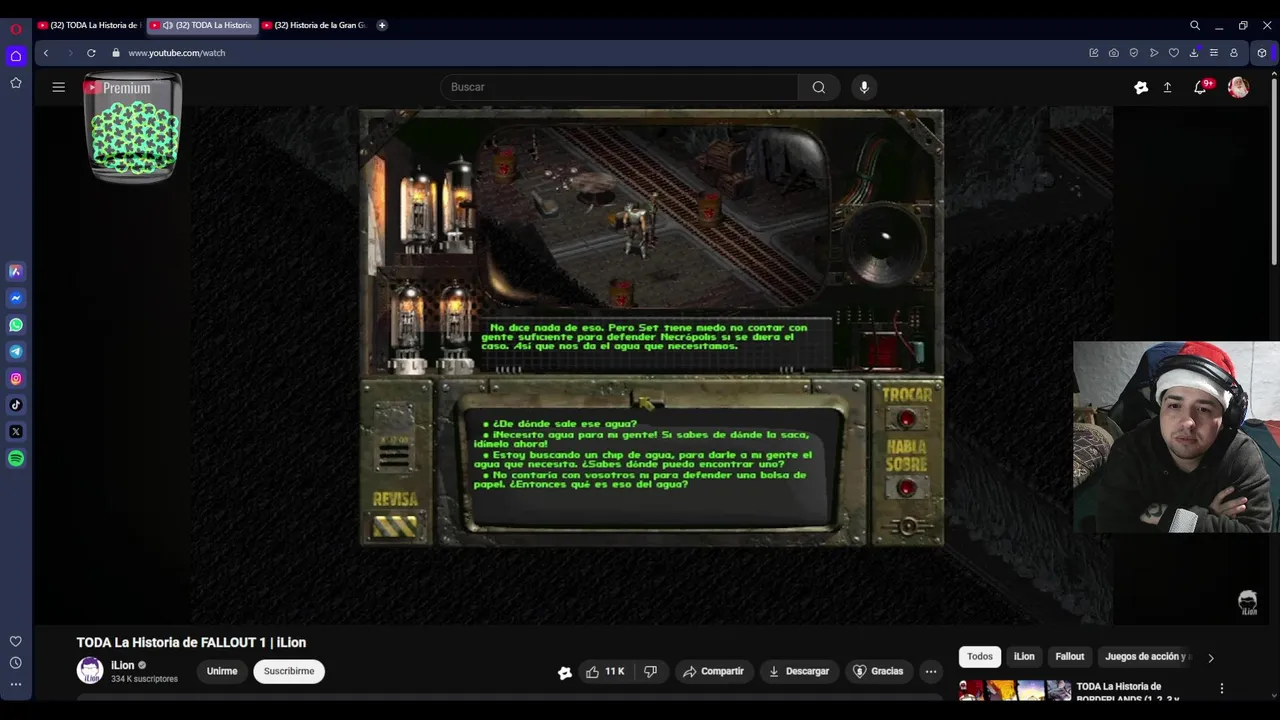This screenshot has height=720, width=1280.
Task: Open X (Twitter) in the sidebar
Action: coord(16,432)
